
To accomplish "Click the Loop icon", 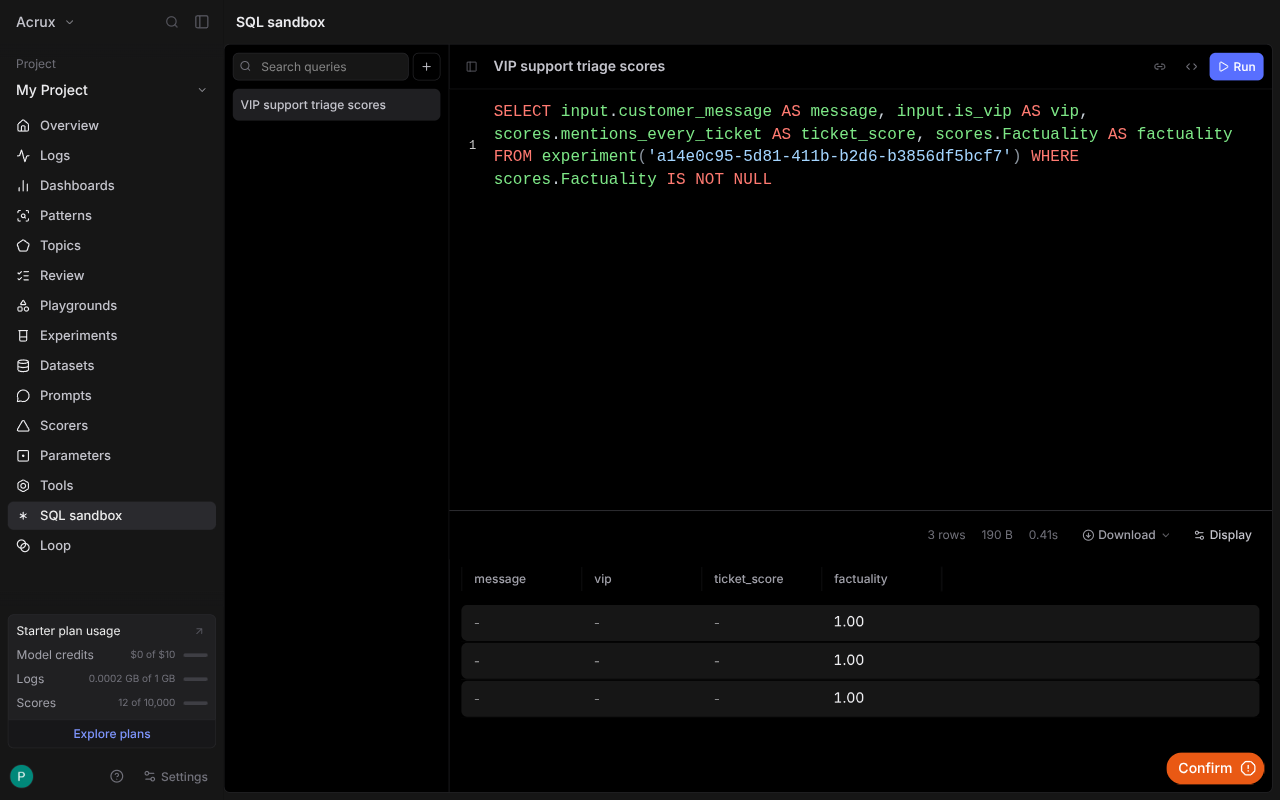I will (x=23, y=545).
